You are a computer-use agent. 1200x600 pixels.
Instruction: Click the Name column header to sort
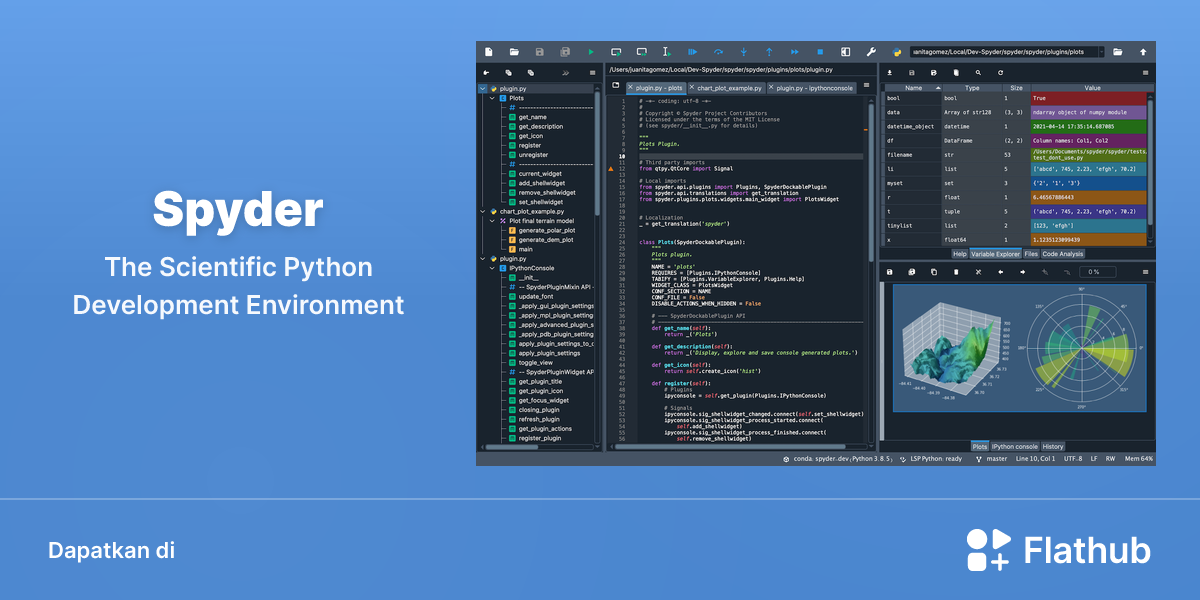912,88
